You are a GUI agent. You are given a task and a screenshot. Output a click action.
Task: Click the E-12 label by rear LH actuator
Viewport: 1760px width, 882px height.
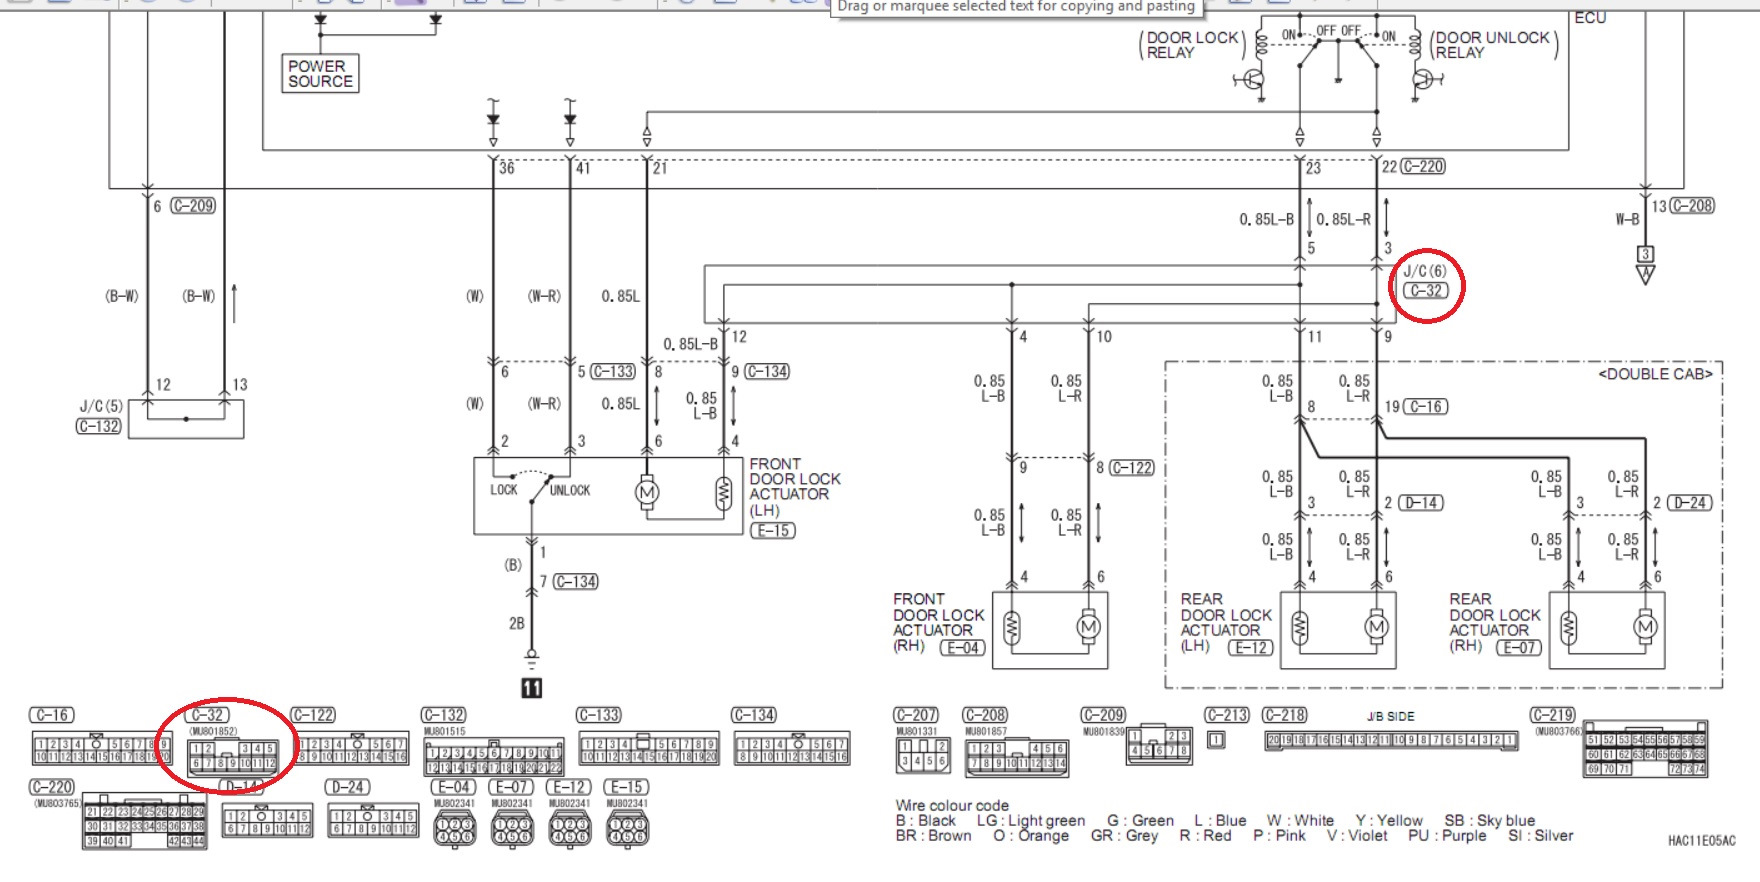[x=1251, y=647]
